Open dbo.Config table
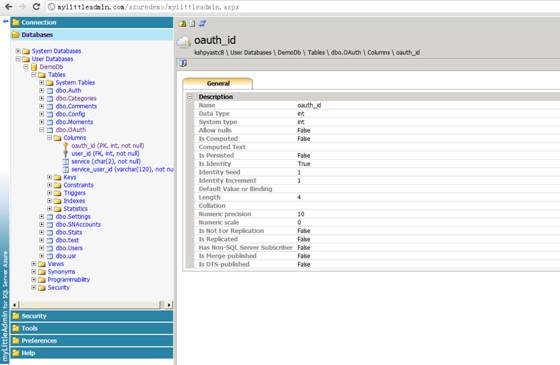560x365 pixels. pos(70,114)
